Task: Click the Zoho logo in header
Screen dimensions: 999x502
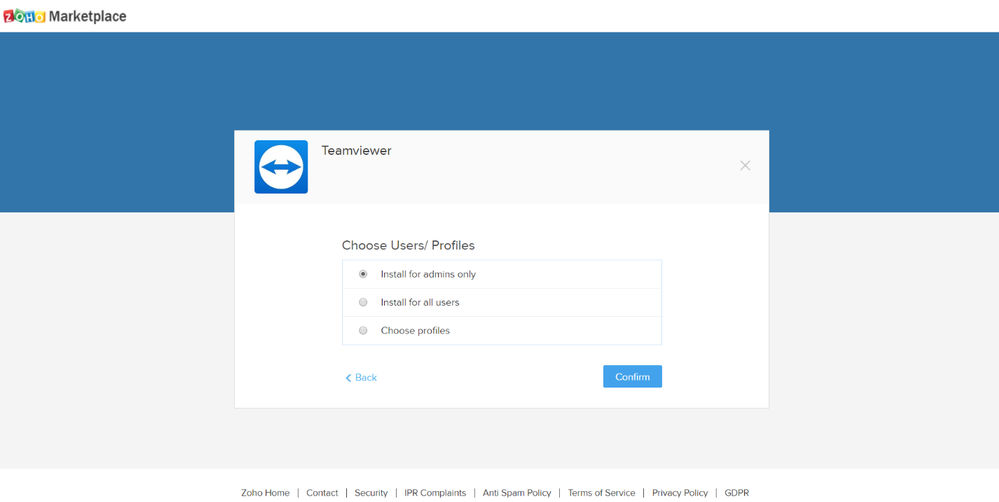Action: click(x=24, y=17)
